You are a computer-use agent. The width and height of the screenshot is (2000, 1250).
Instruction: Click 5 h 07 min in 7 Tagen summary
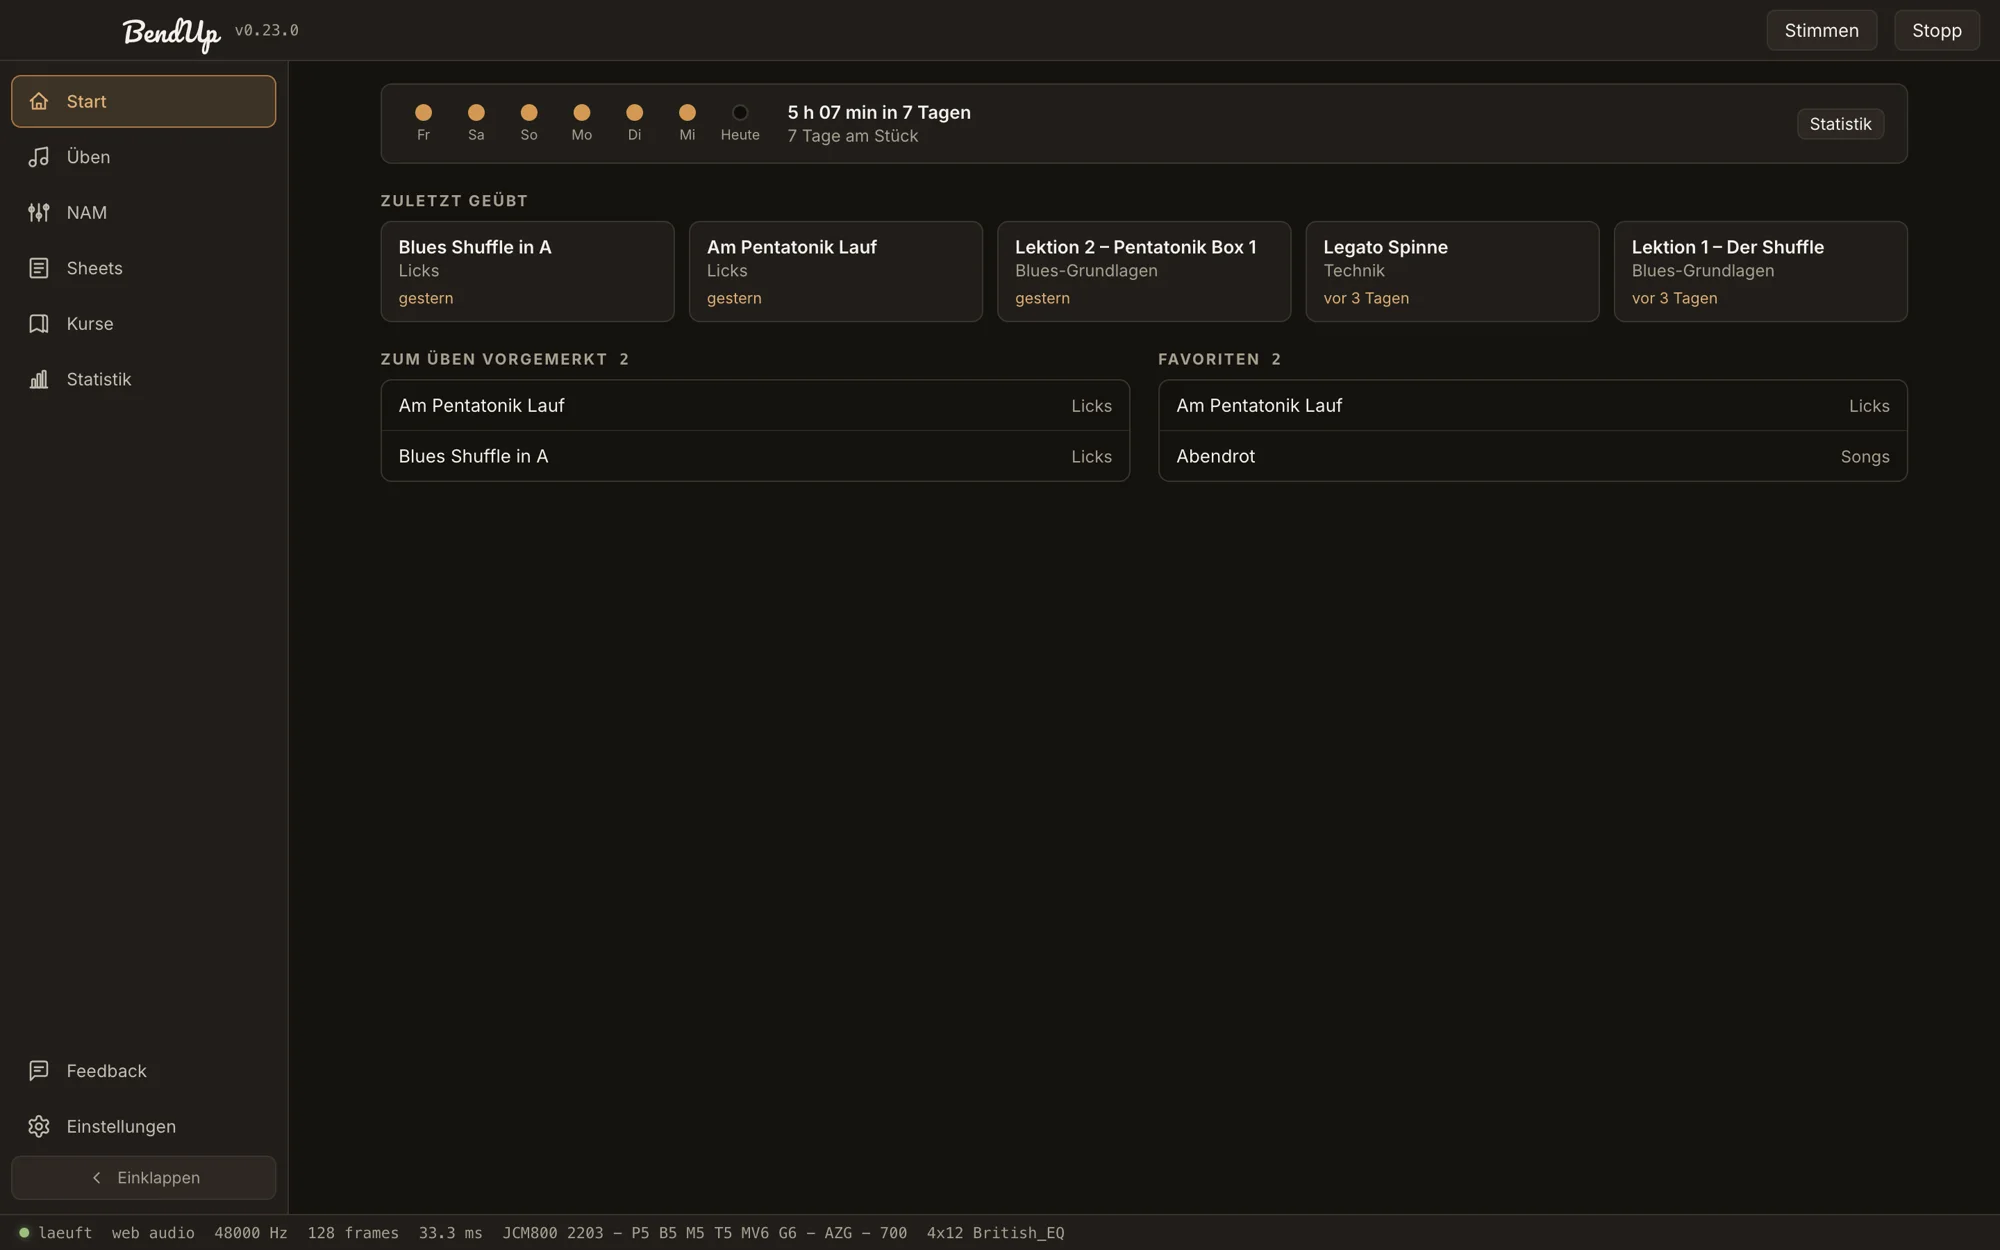pos(879,112)
